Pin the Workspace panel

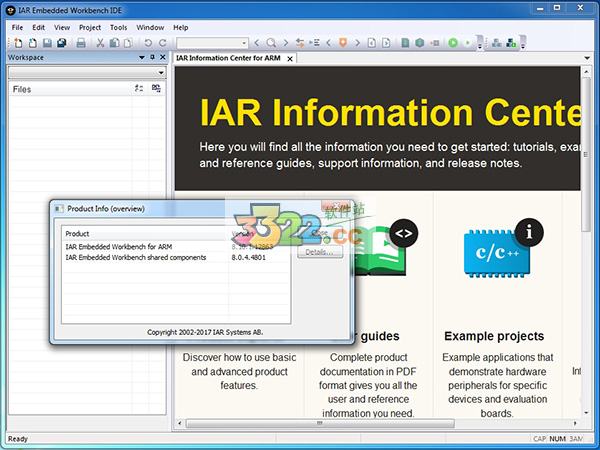(150, 58)
